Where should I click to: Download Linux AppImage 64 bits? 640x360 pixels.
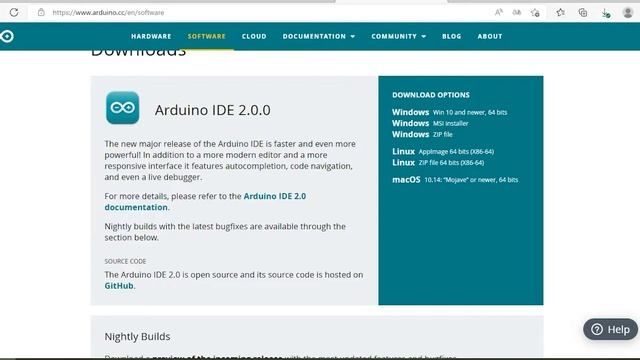tap(443, 151)
